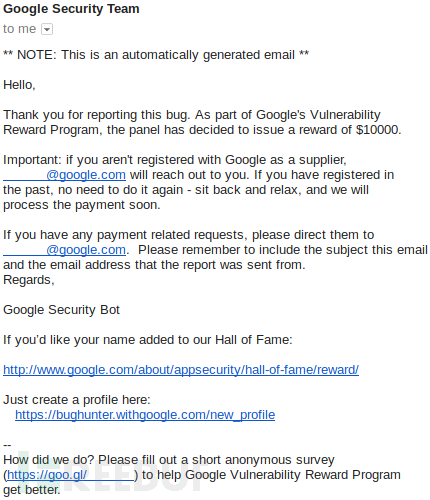Expand recipient details arrow beside "to me"
This screenshot has height=500, width=430.
pyautogui.click(x=47, y=29)
